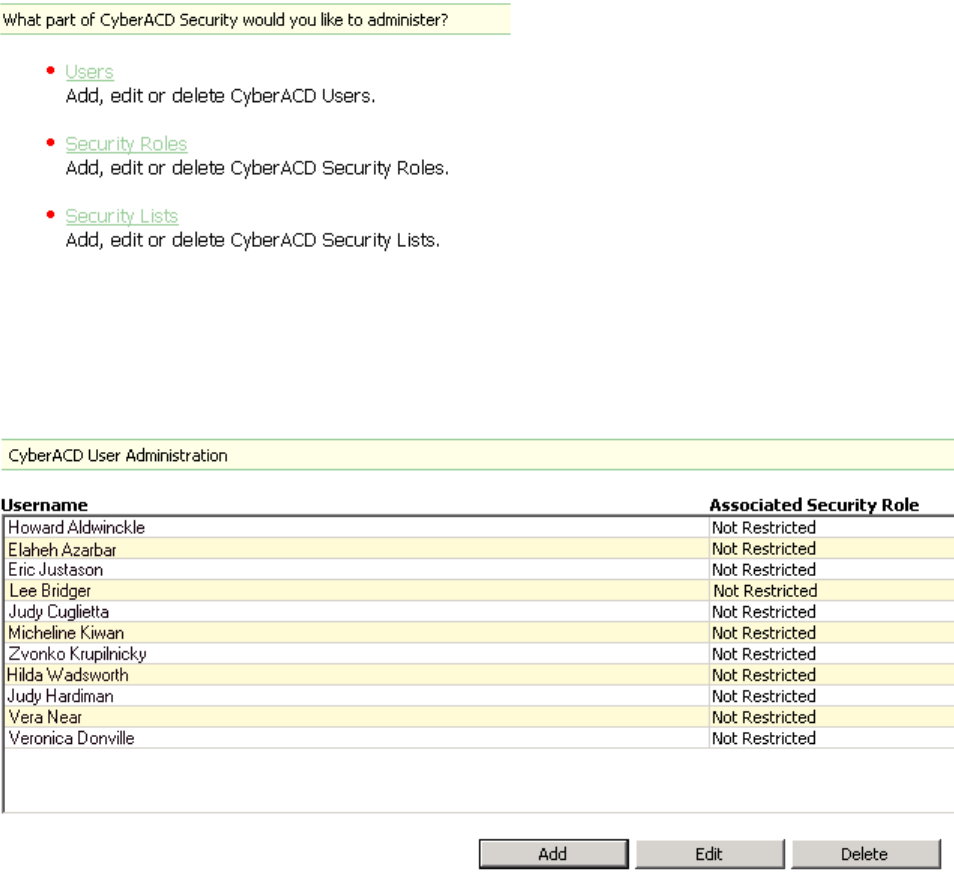This screenshot has height=885, width=954.
Task: Click Not Restricted role for Zvonko Krupilnicky
Action: 764,654
